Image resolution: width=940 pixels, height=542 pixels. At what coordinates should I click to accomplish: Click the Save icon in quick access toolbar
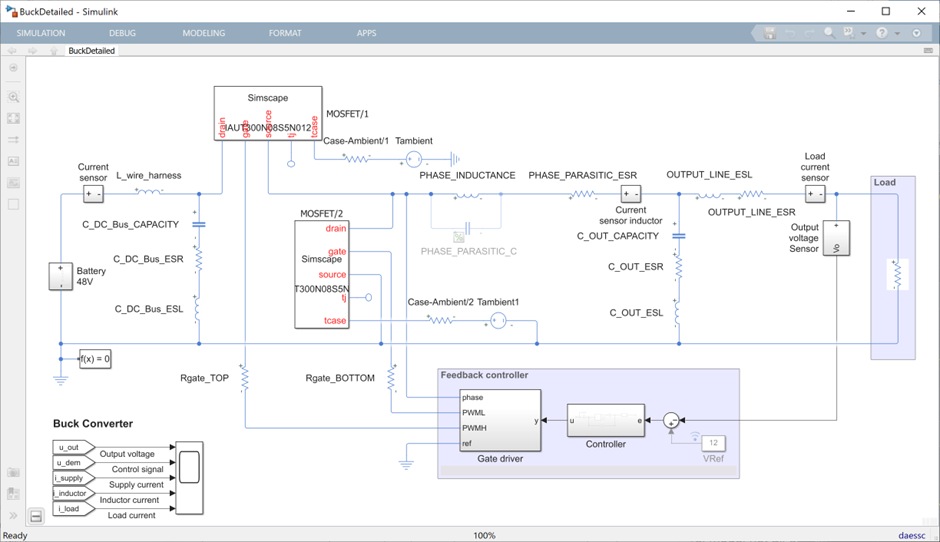770,33
